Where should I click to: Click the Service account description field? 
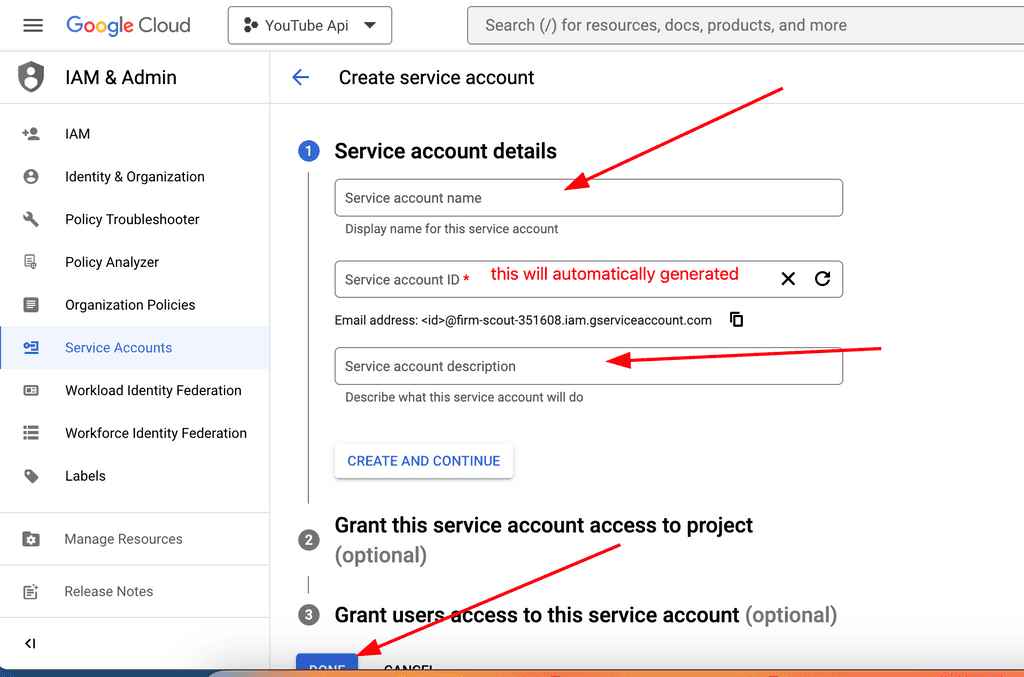(588, 366)
